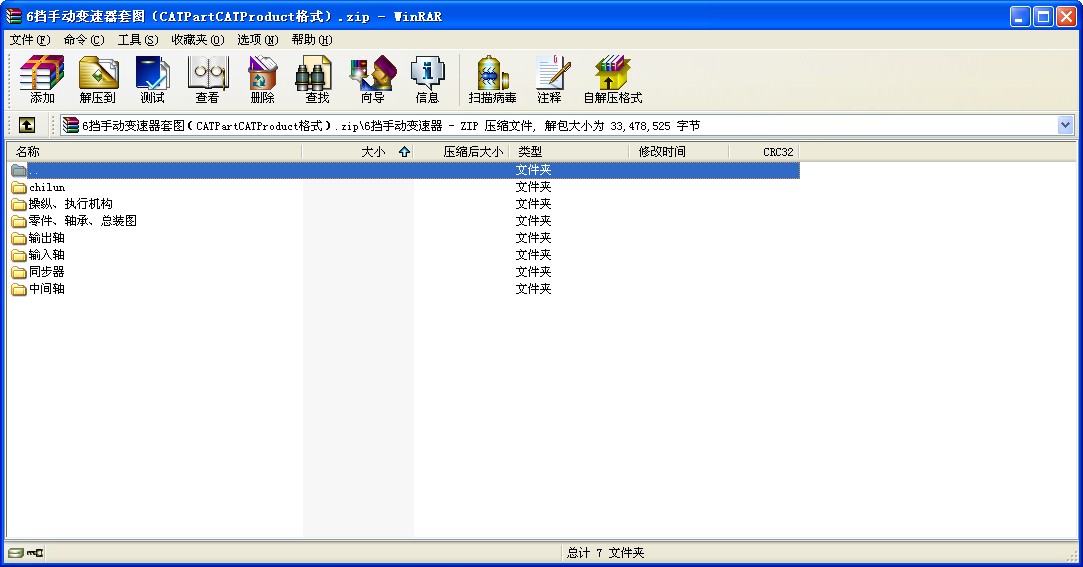This screenshot has width=1083, height=567.
Task: Show archive 信息 (Info)
Action: (x=427, y=79)
